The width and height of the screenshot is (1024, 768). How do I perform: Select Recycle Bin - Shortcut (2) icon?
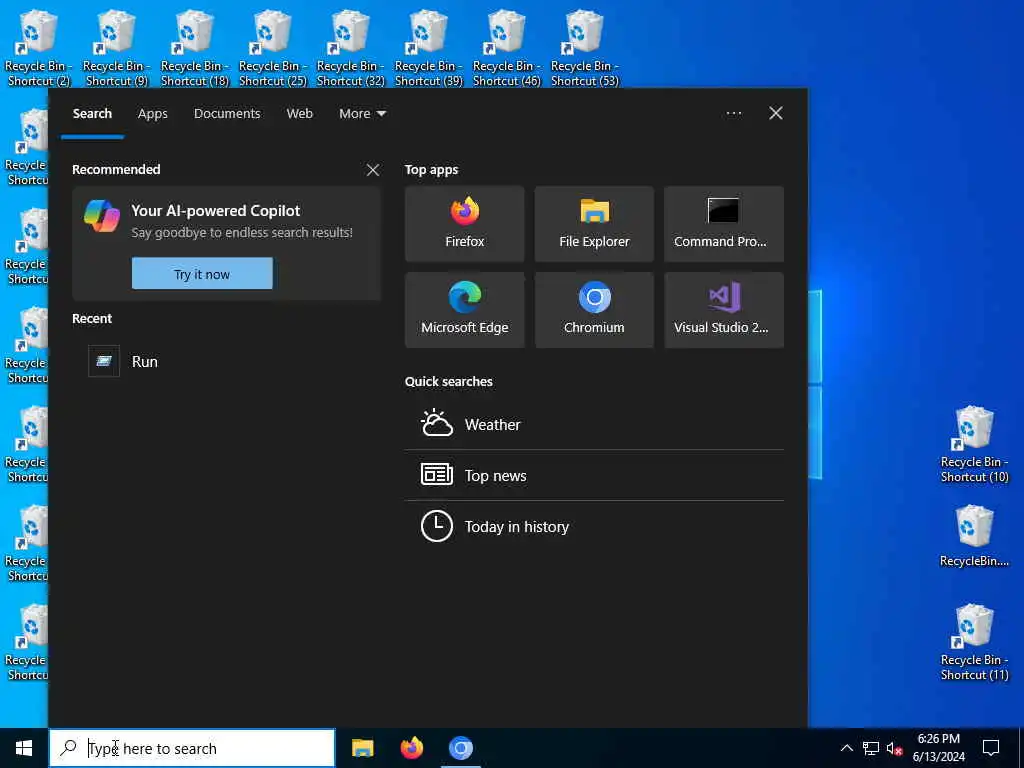pos(38,48)
